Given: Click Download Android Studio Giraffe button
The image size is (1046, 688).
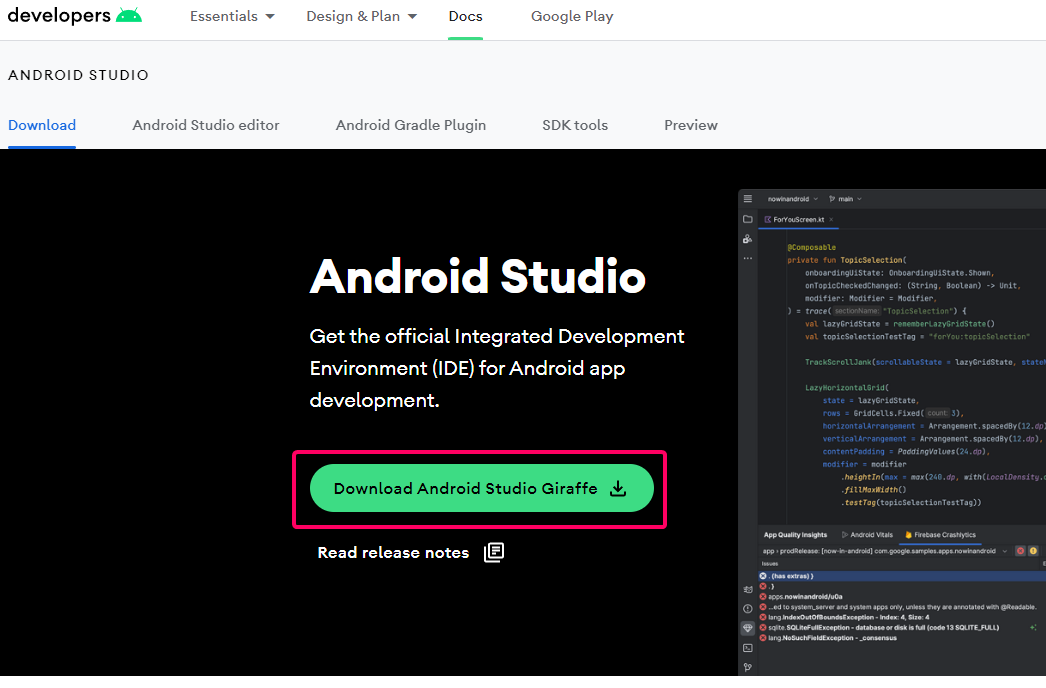Looking at the screenshot, I should coord(482,488).
